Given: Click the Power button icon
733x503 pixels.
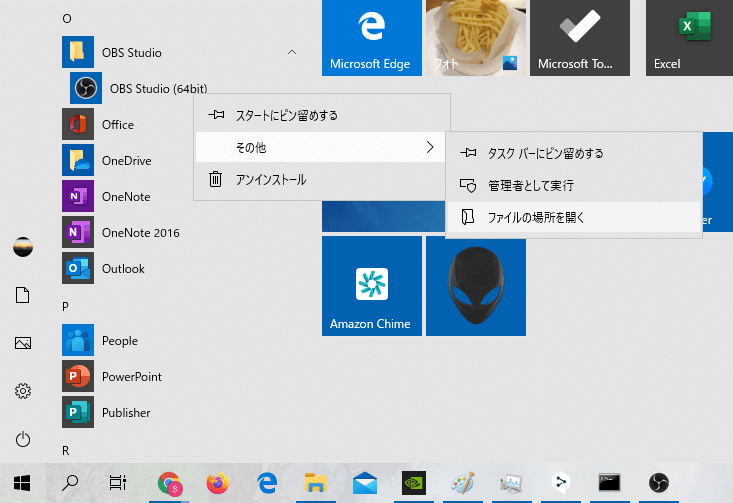Looking at the screenshot, I should coord(23,439).
